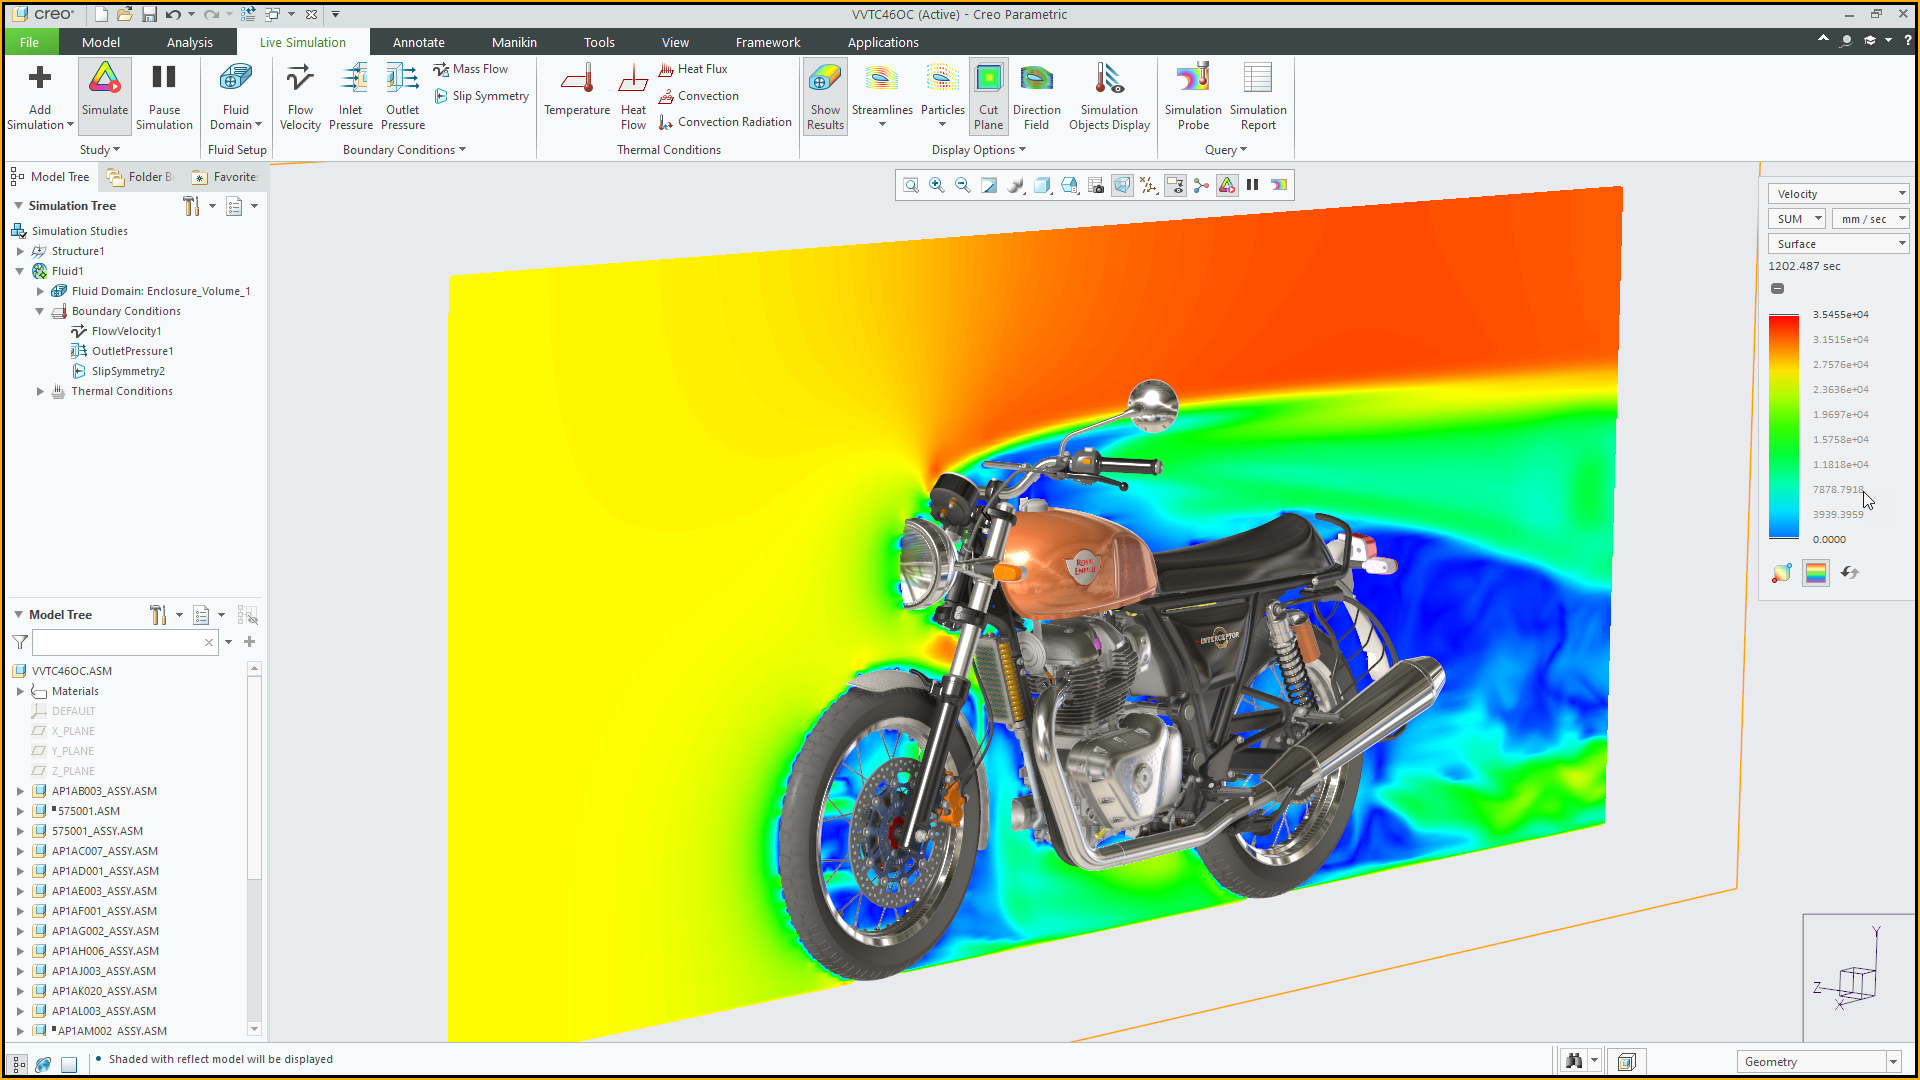Click the Pause Simulation icon
The width and height of the screenshot is (1920, 1080).
pyautogui.click(x=164, y=95)
